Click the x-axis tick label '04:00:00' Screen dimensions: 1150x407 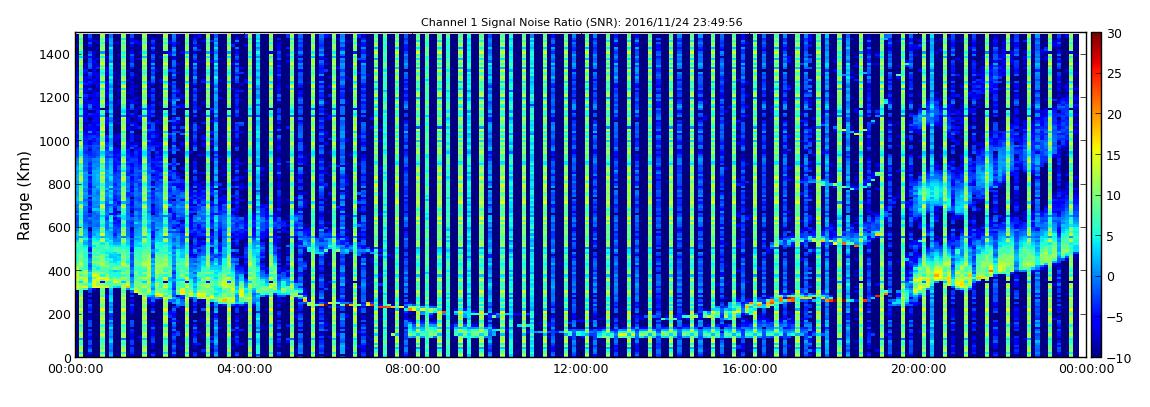tap(243, 370)
